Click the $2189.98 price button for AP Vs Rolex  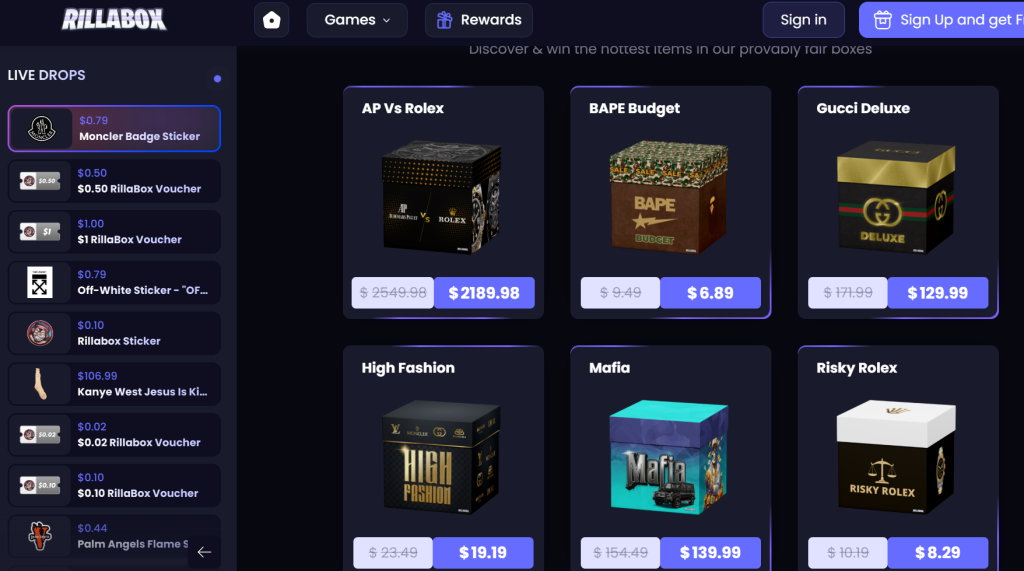[x=484, y=293]
